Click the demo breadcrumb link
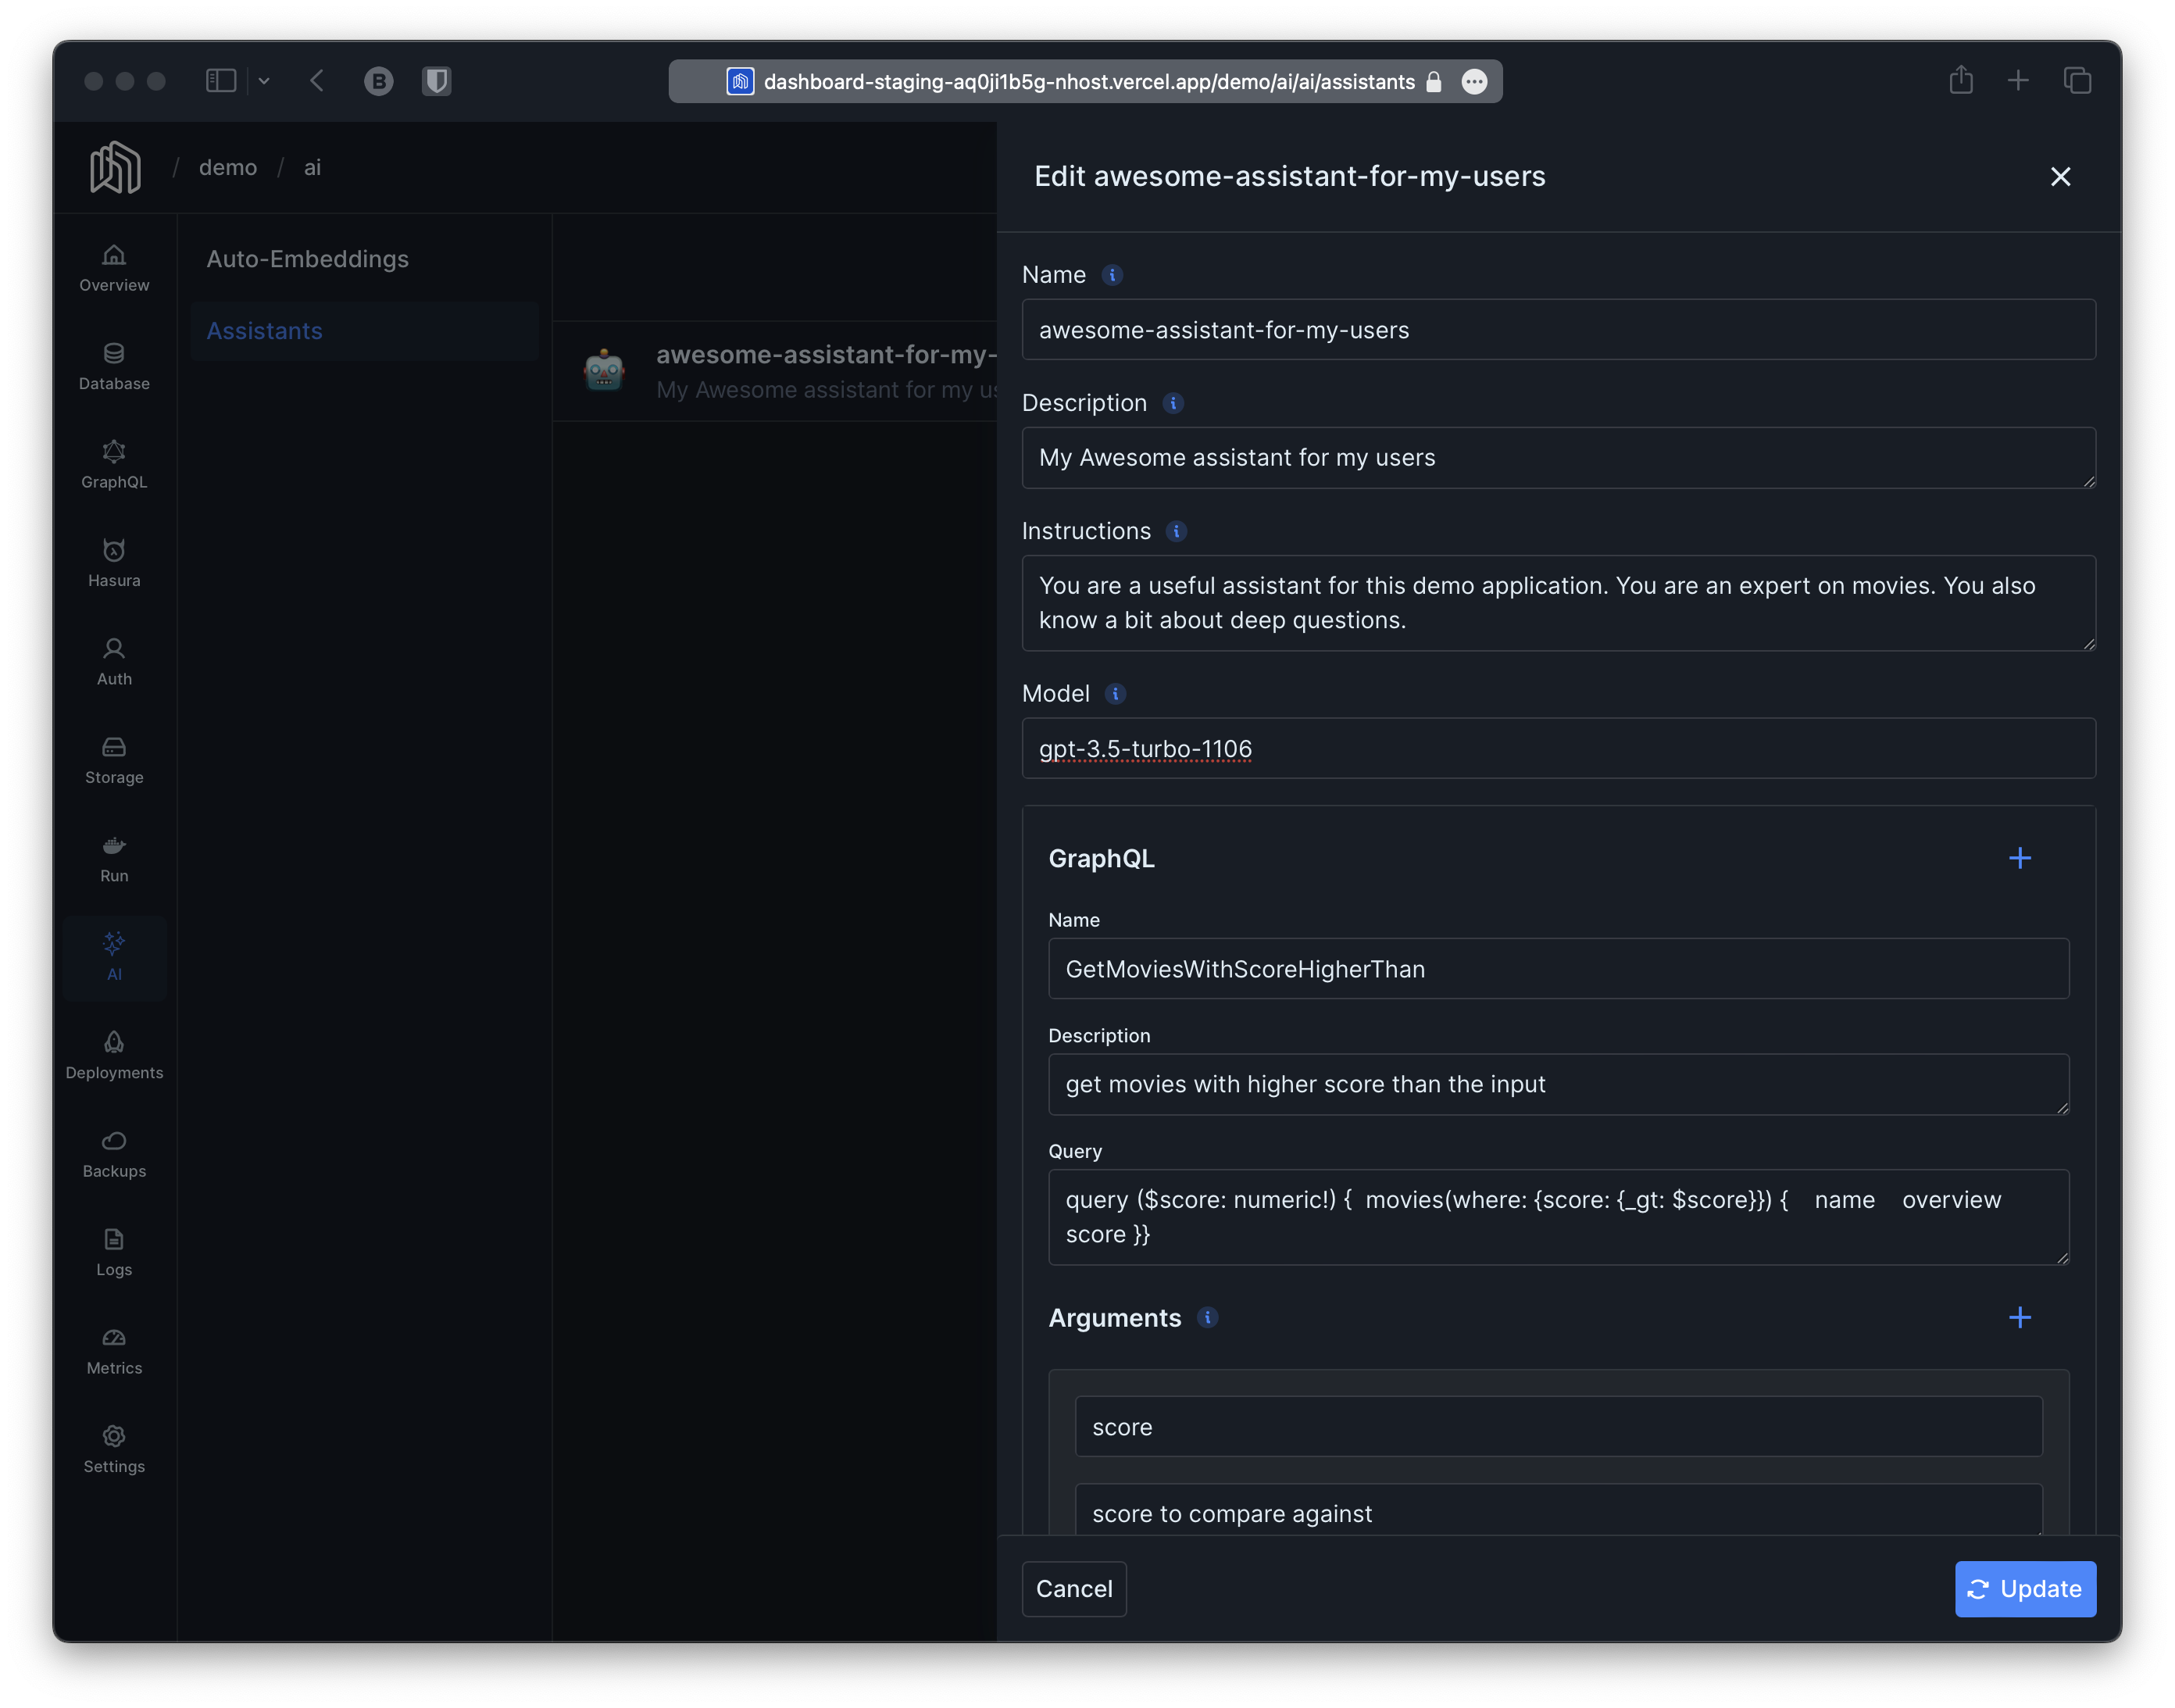The width and height of the screenshot is (2175, 1708). (x=228, y=167)
